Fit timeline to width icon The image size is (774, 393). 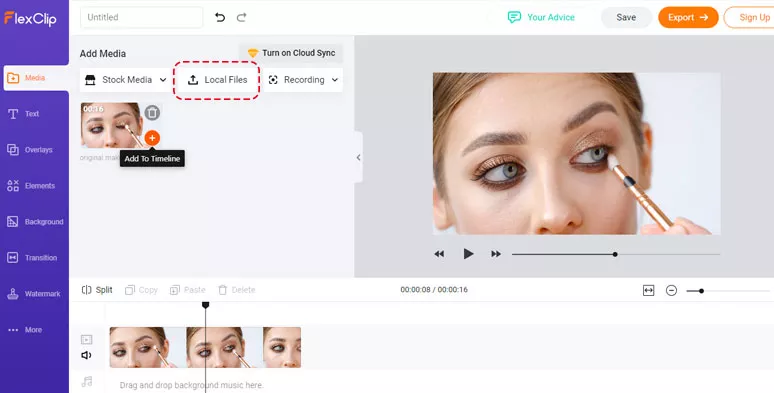(x=649, y=290)
